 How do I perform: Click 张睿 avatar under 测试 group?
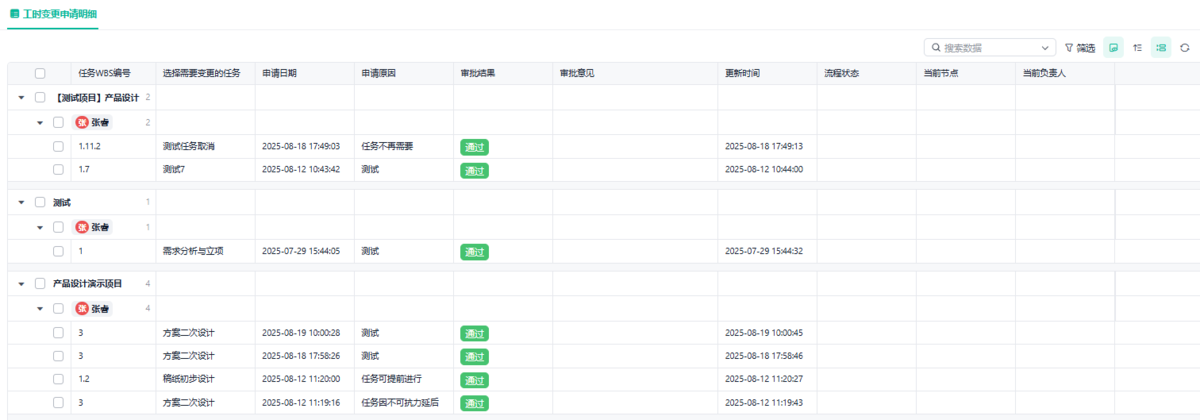click(x=82, y=227)
